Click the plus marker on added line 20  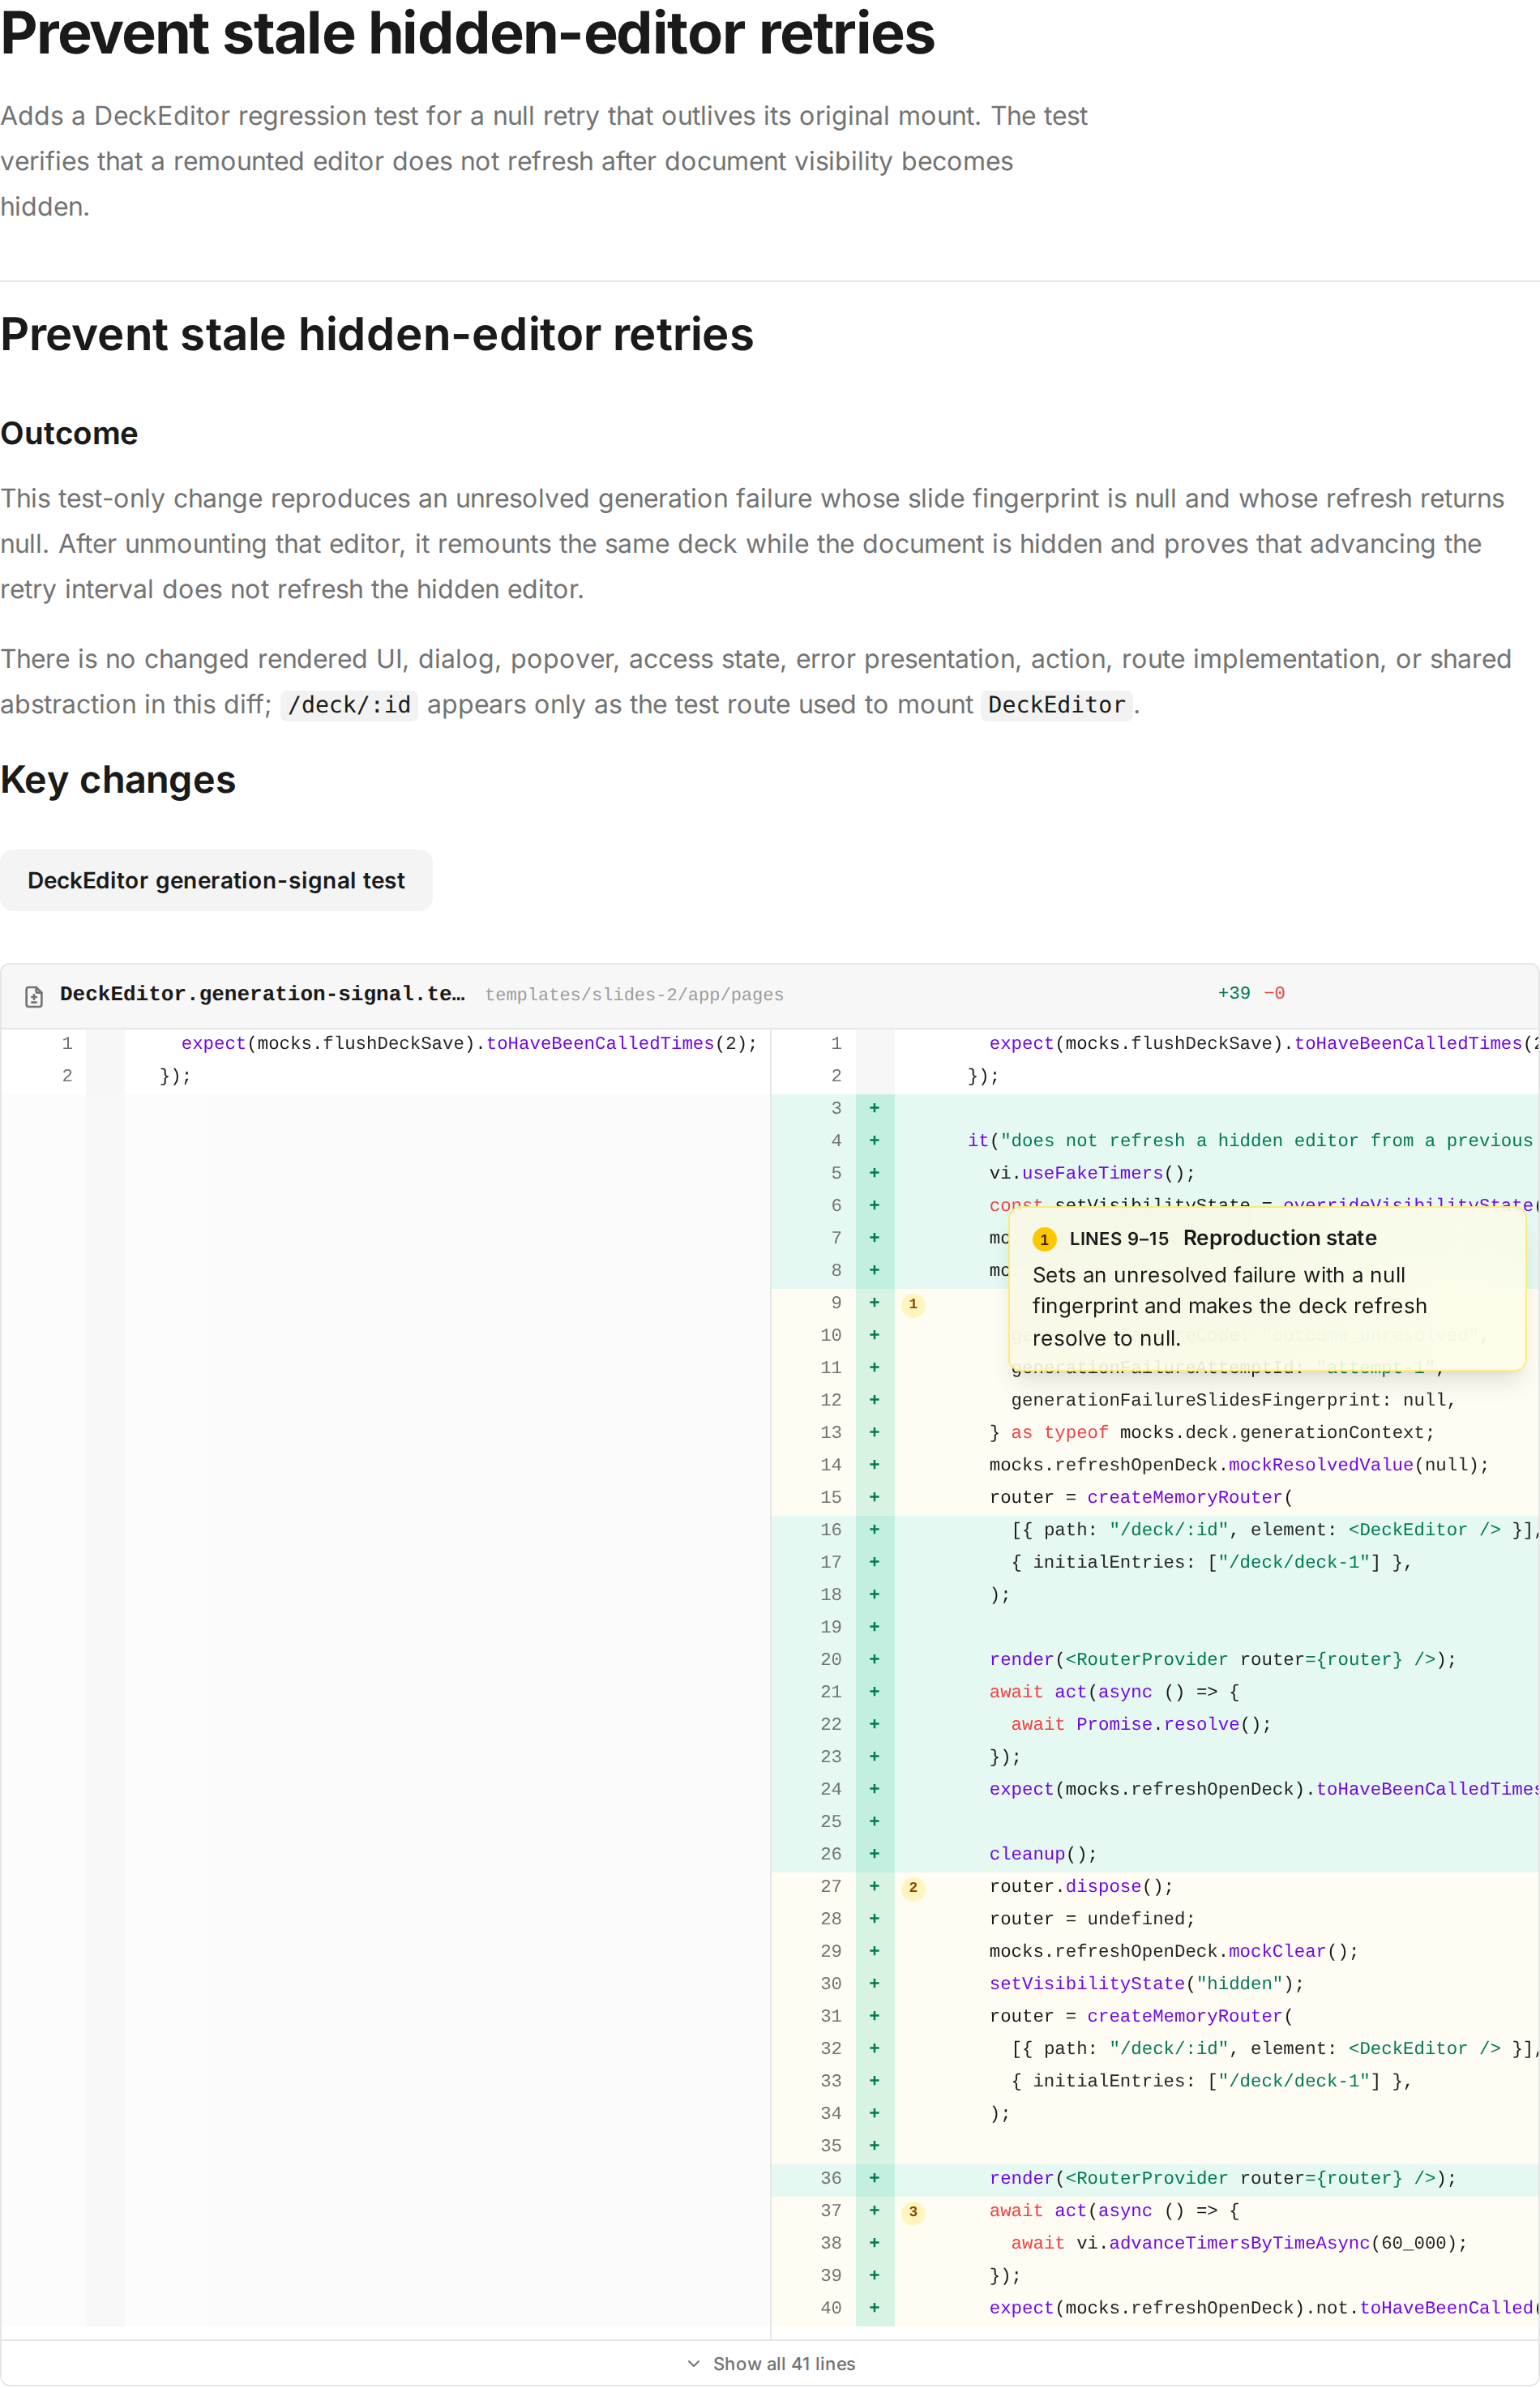tap(874, 1659)
